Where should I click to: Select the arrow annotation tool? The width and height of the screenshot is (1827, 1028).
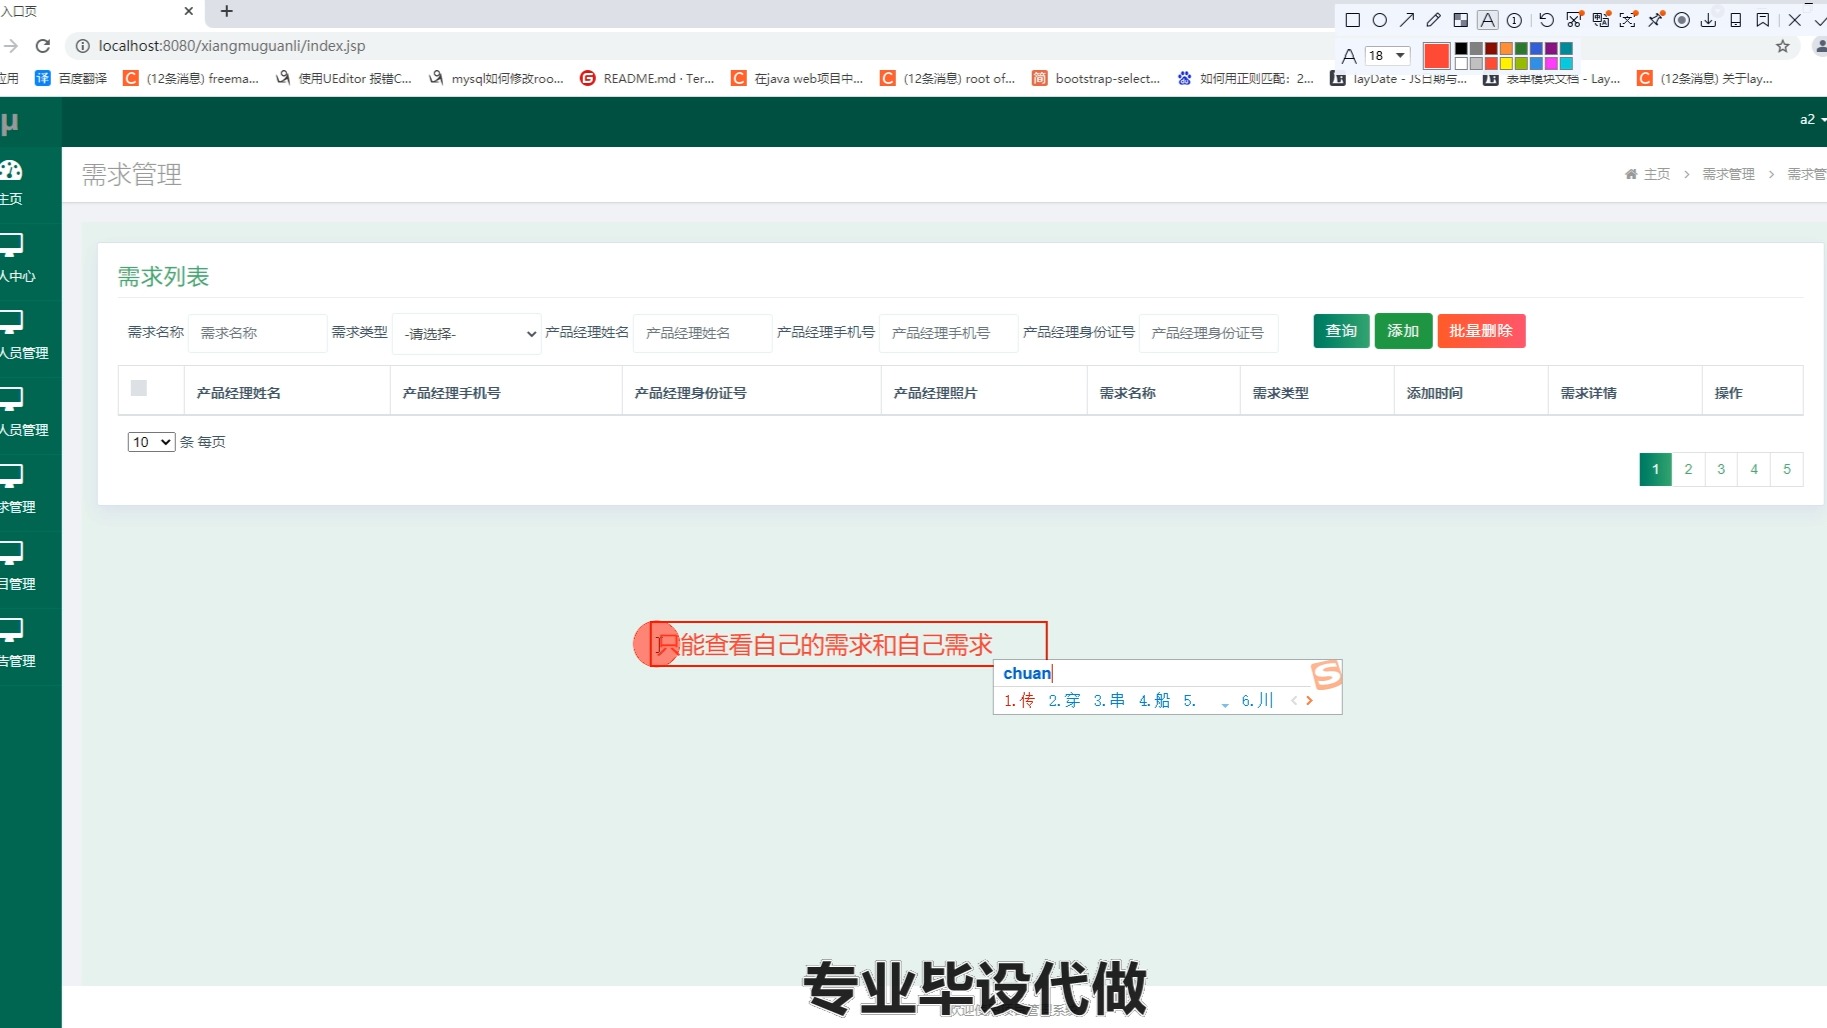[1407, 20]
